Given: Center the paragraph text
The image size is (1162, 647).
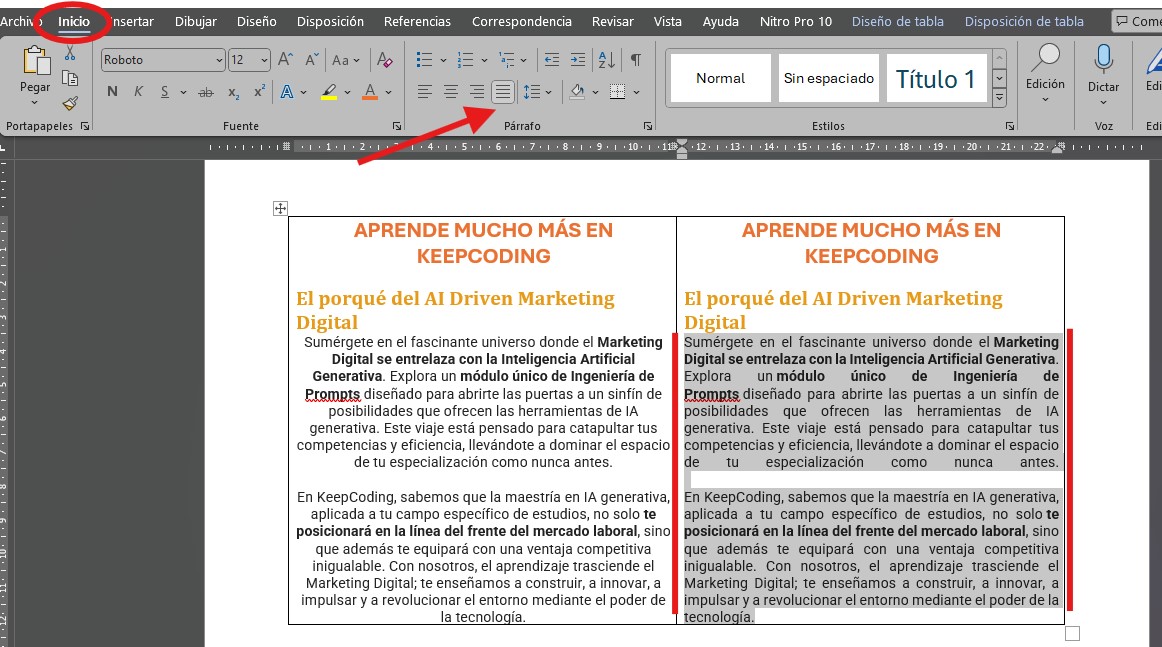Looking at the screenshot, I should [451, 92].
